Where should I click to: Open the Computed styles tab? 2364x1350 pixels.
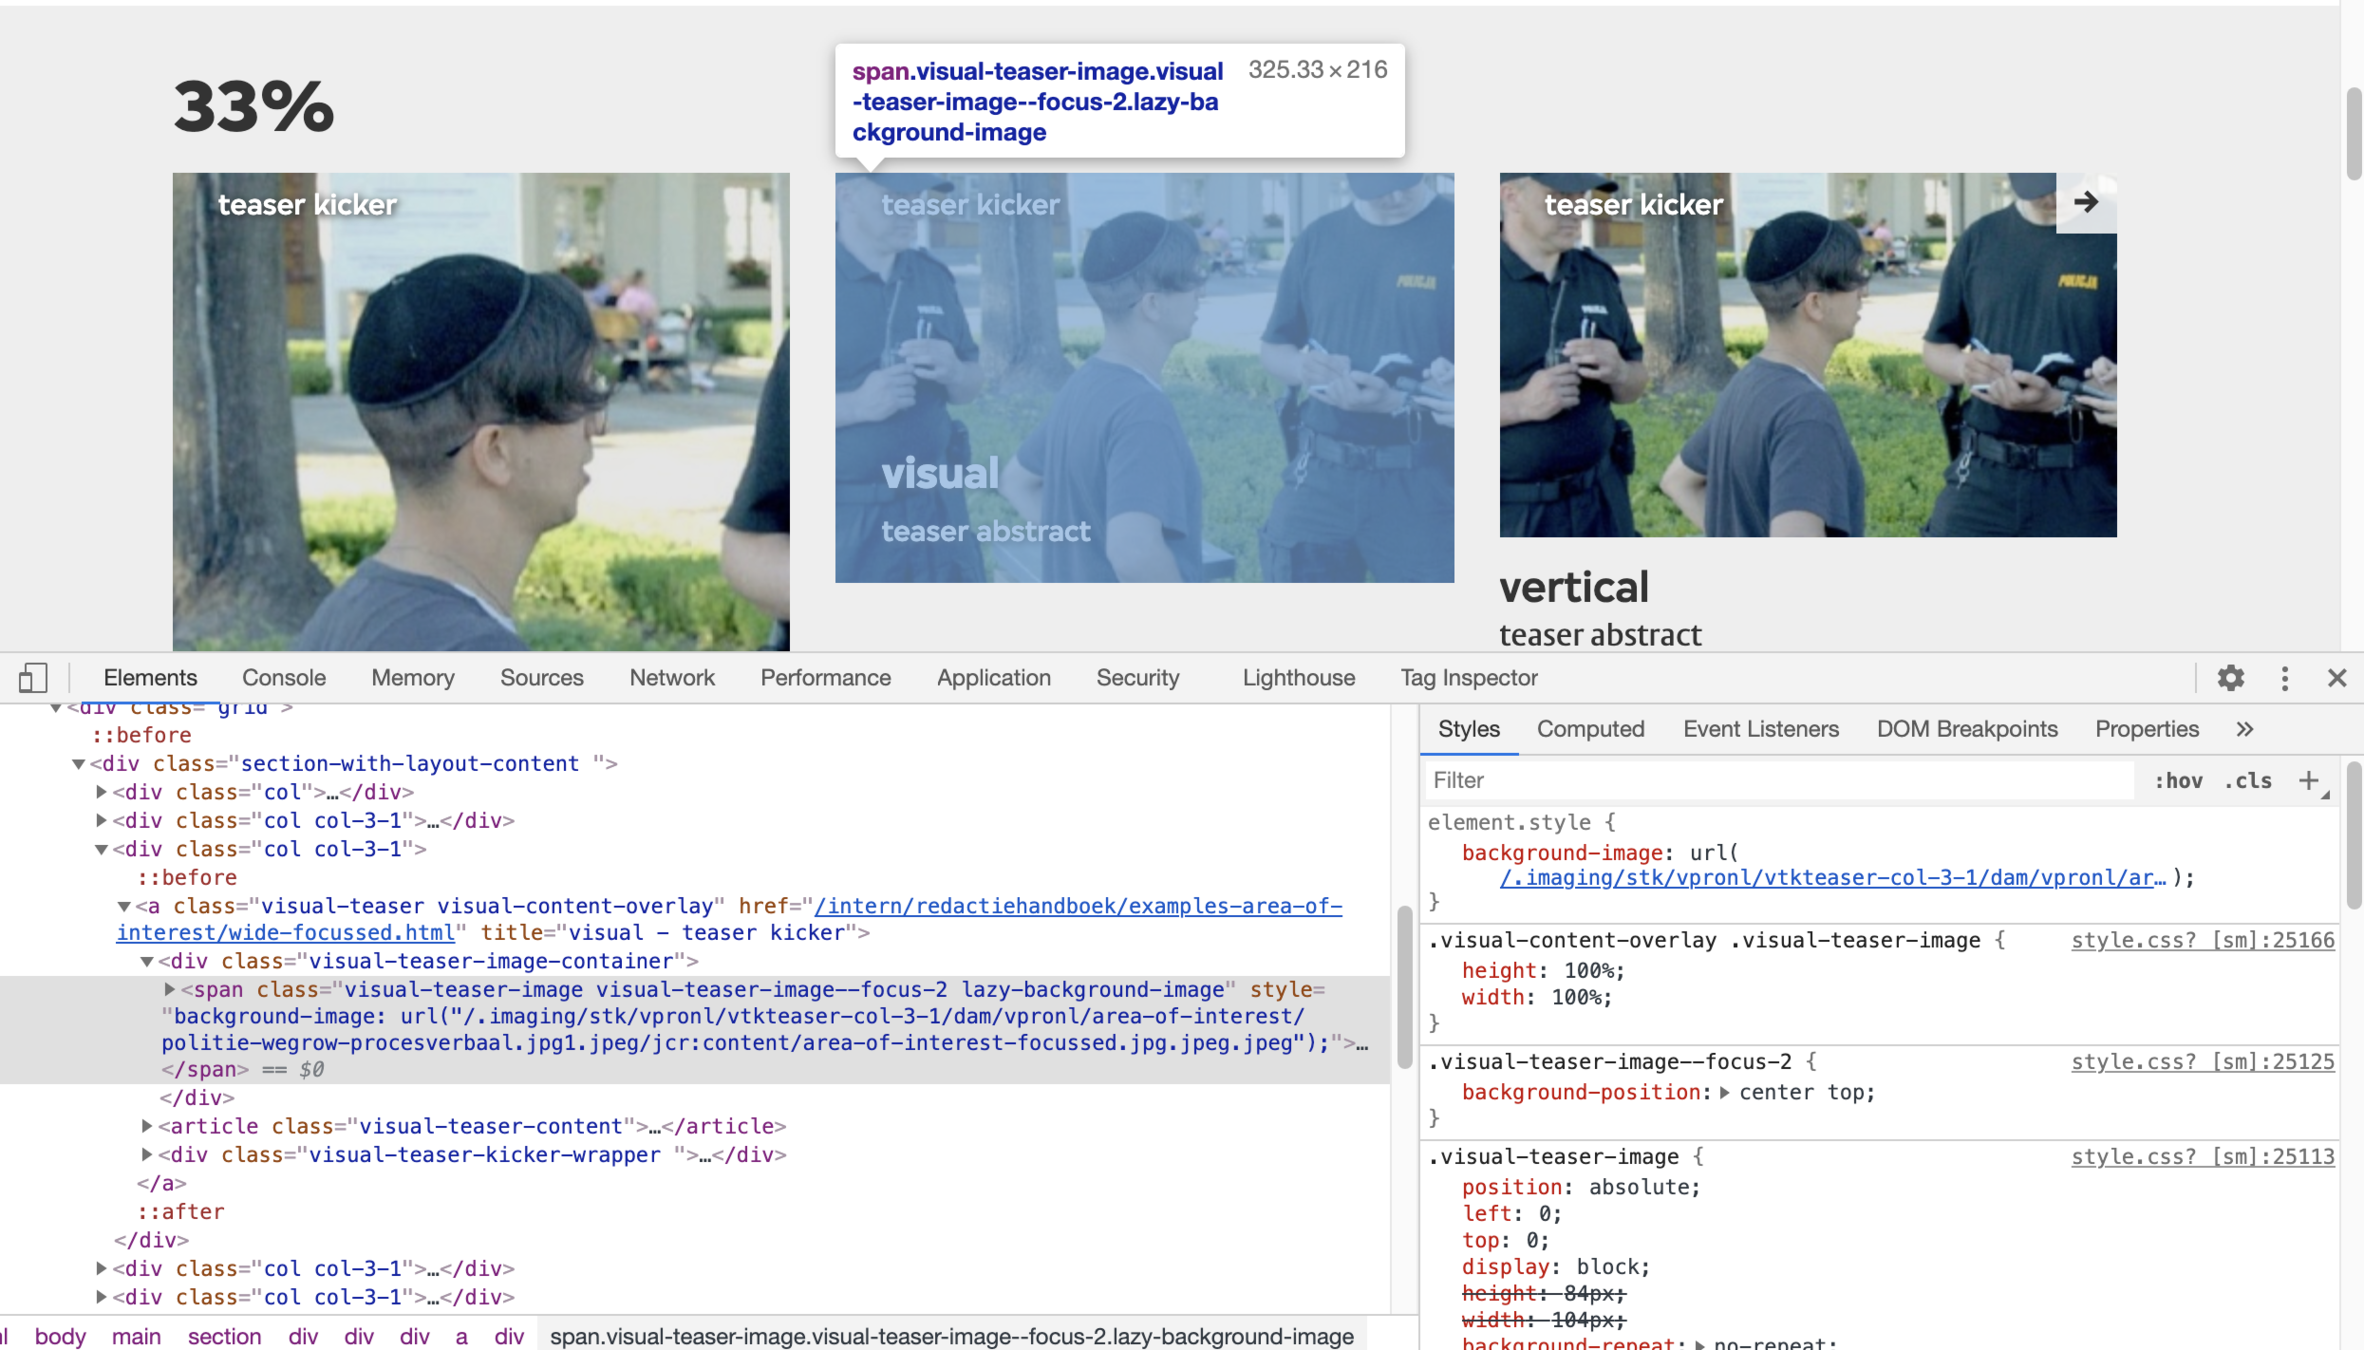[x=1590, y=729]
